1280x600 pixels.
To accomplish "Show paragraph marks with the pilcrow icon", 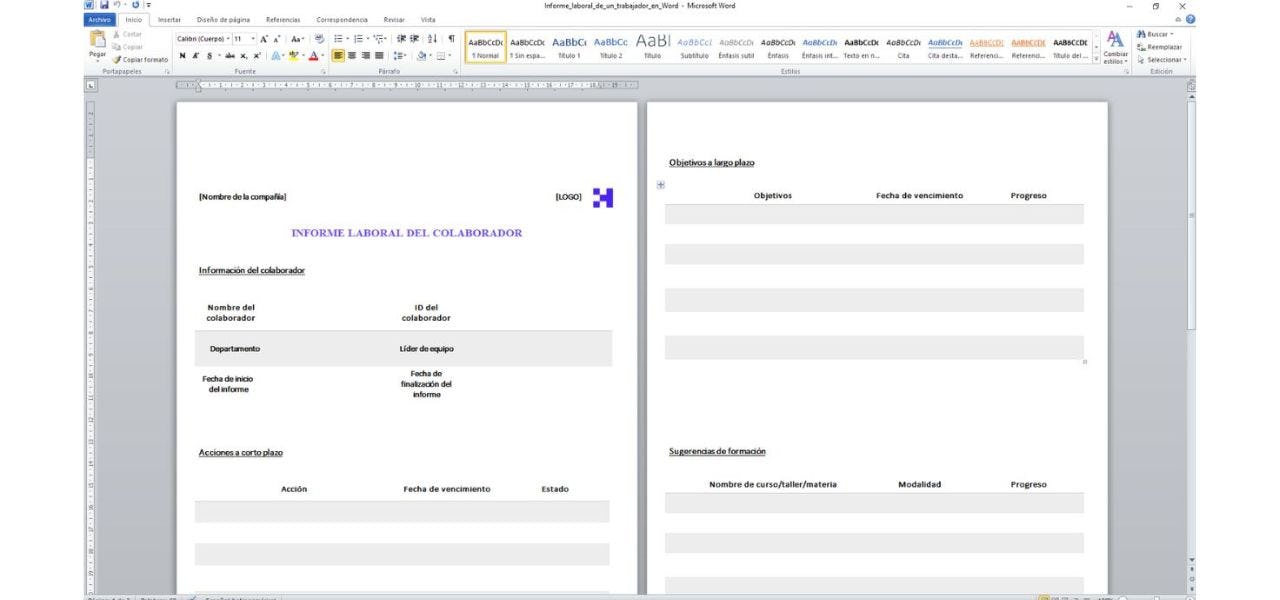I will [452, 38].
